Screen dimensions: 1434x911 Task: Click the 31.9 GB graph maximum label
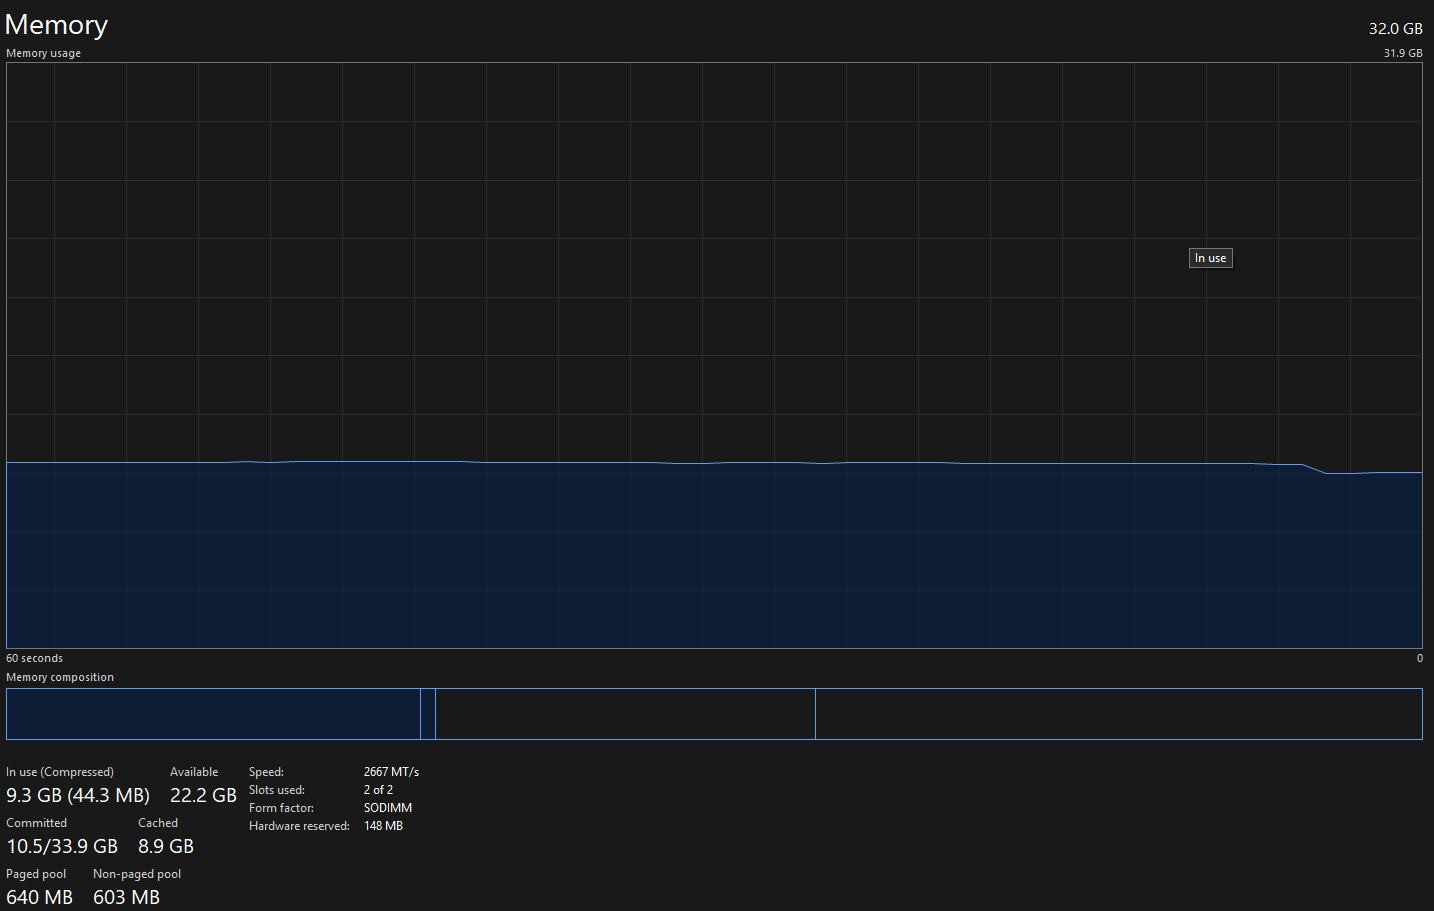tap(1402, 53)
